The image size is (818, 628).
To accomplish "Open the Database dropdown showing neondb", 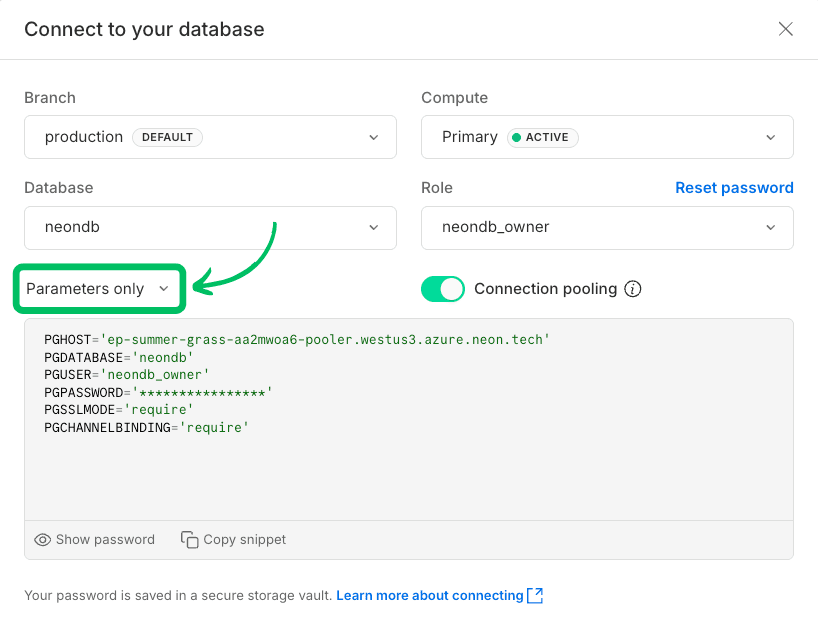I will point(210,228).
